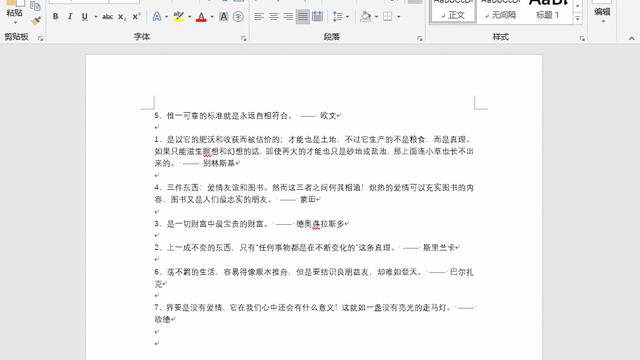
Task: Click the line ending with 欧文
Action: (247, 116)
